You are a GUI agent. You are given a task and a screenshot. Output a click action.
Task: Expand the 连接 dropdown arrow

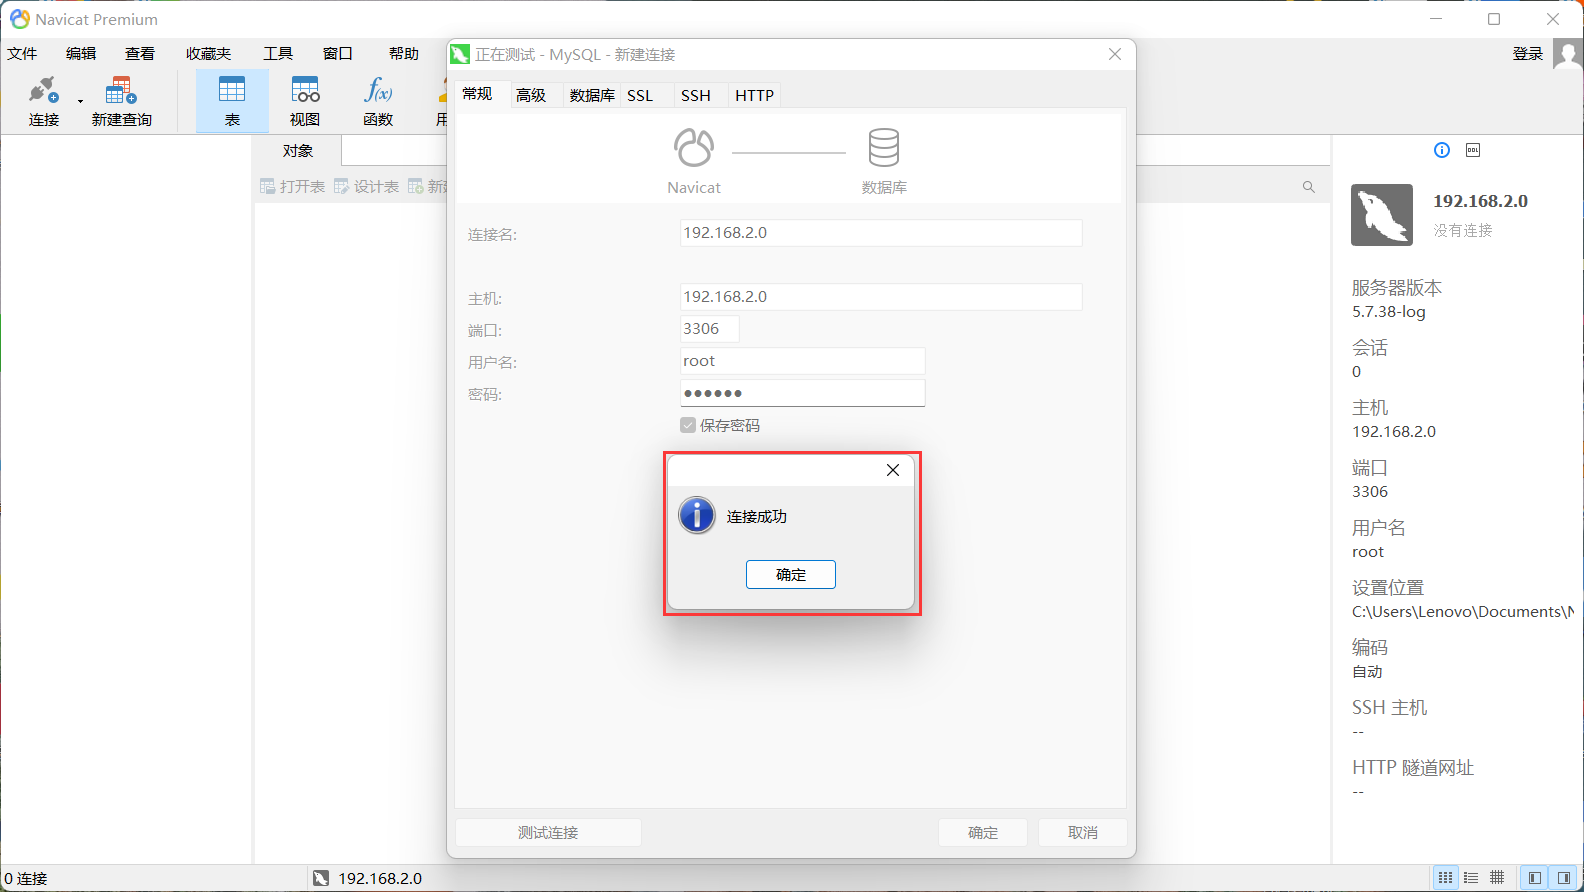(x=80, y=101)
